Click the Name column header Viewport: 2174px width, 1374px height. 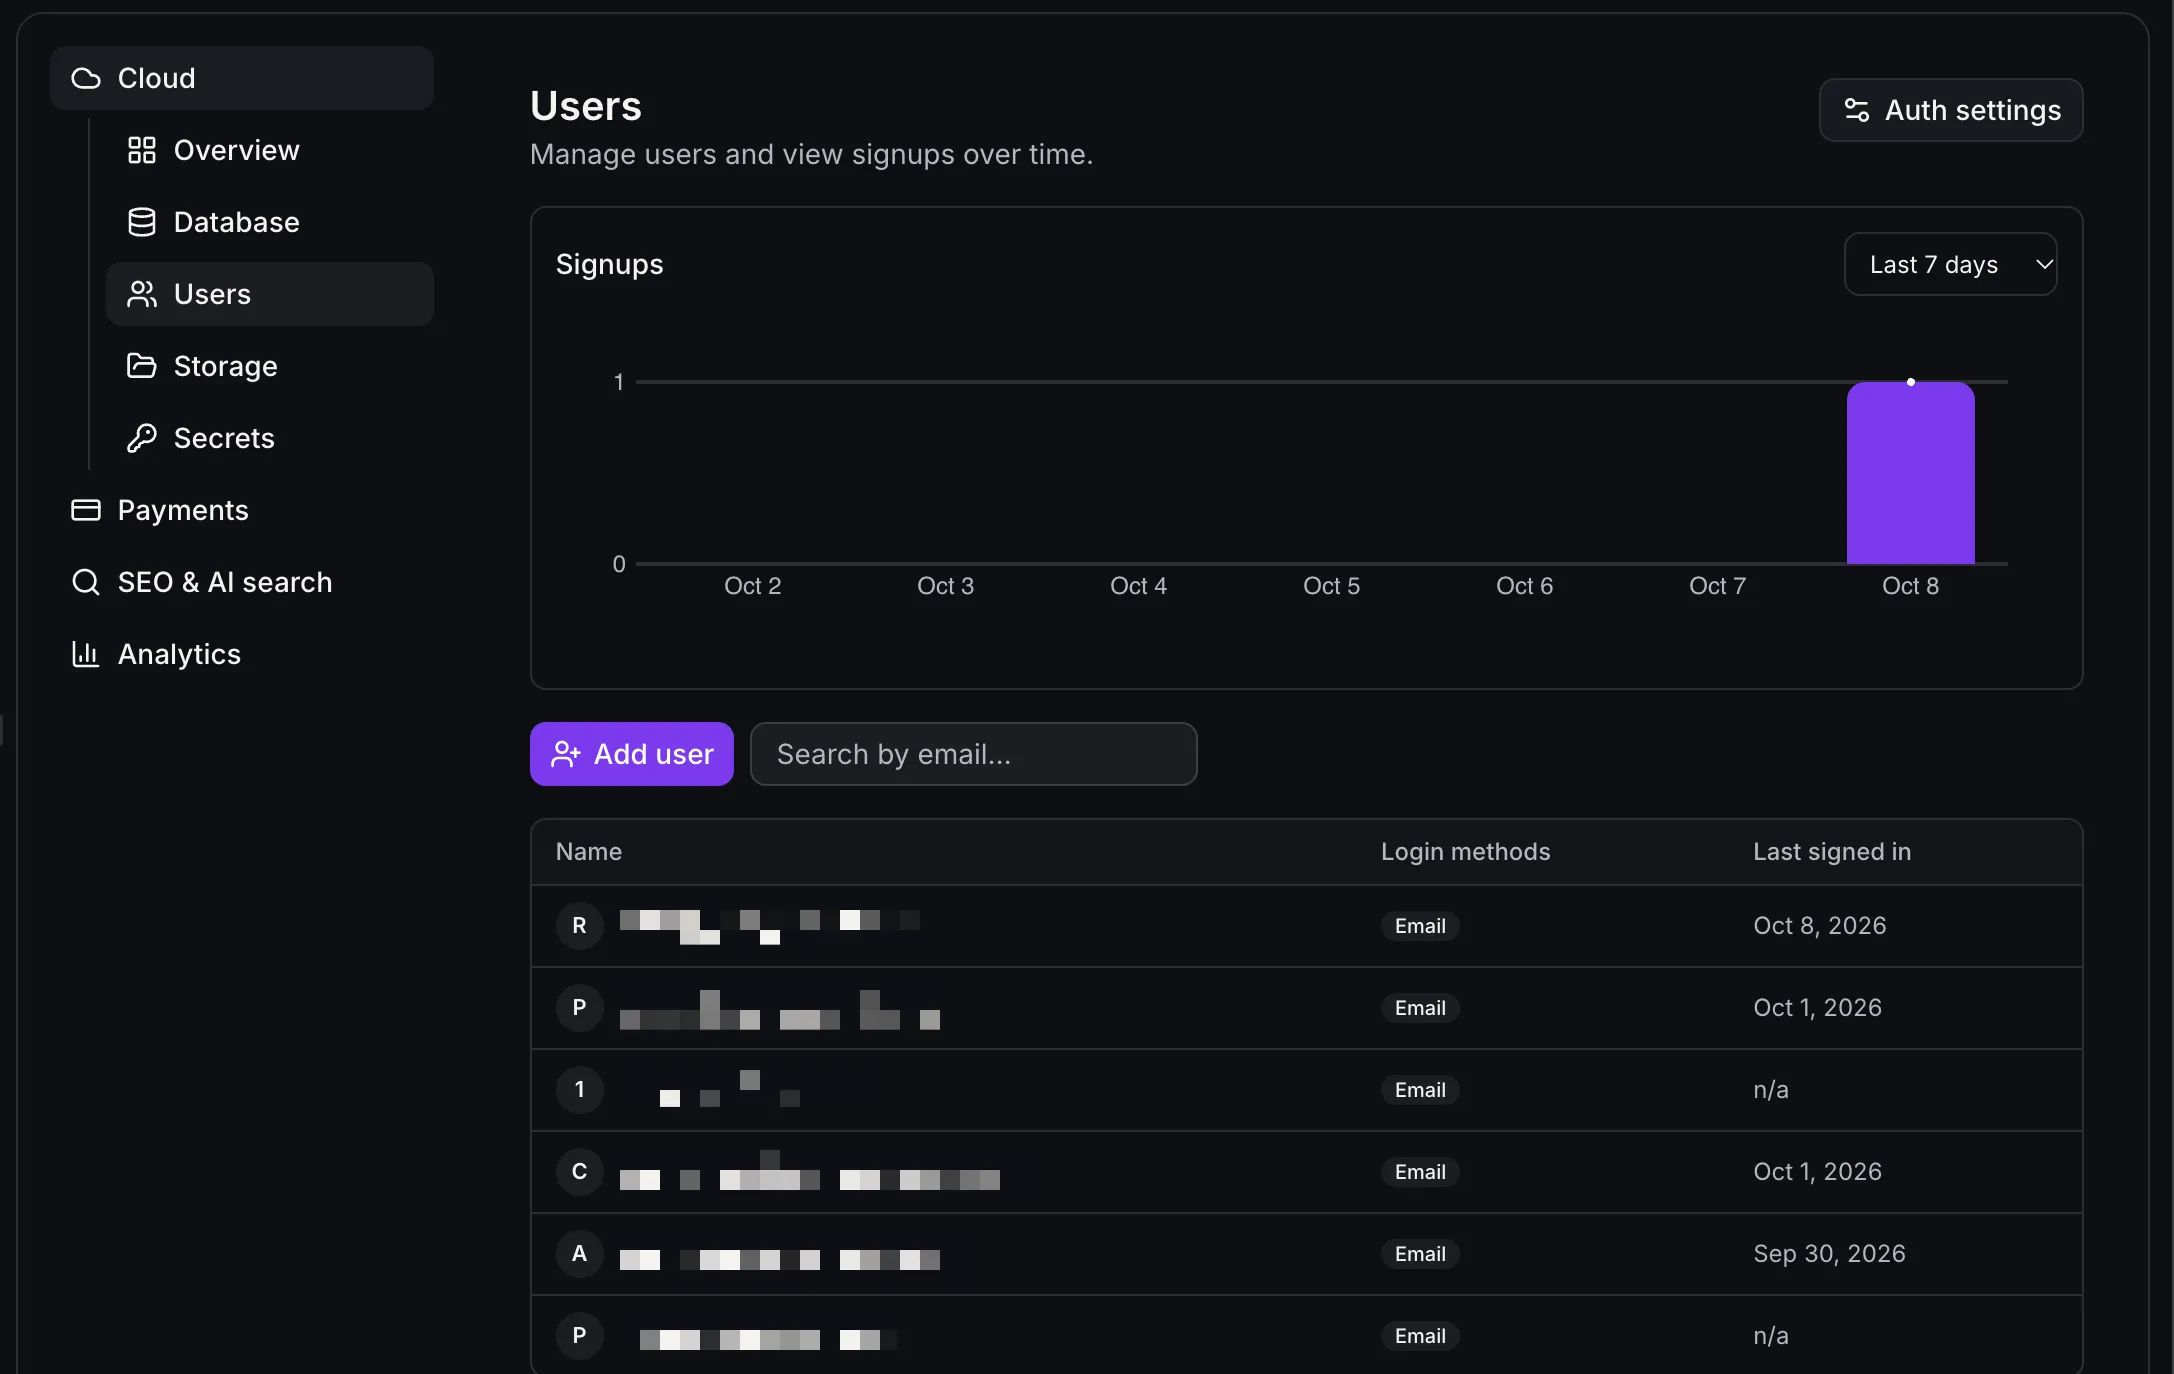589,852
